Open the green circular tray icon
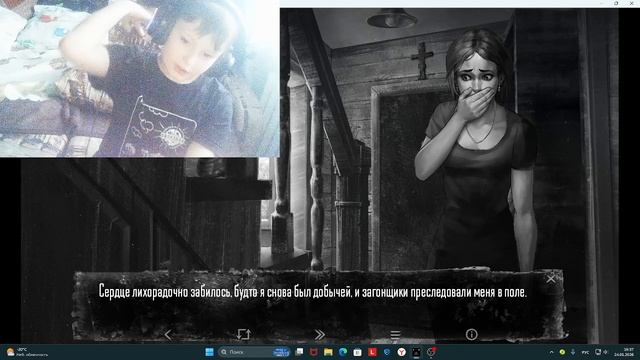 pos(562,352)
